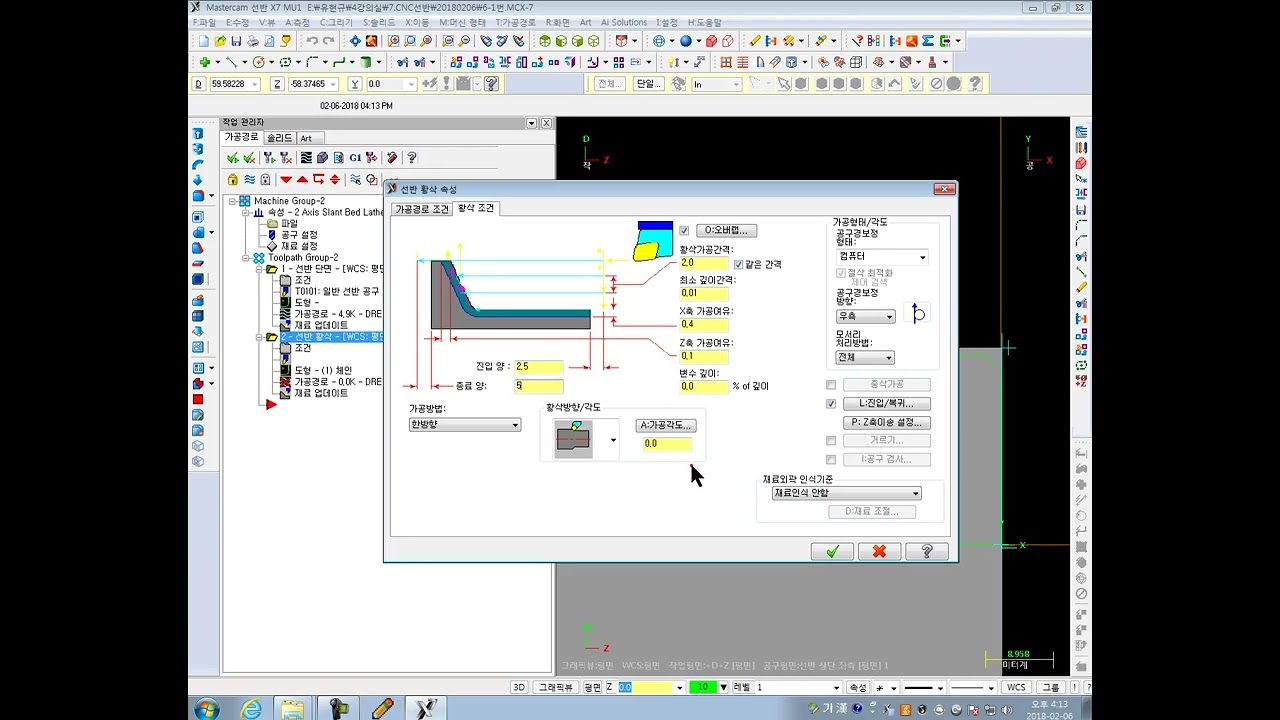This screenshot has height=720, width=1280.
Task: Click the G1 post-process icon in the operations manager
Action: [355, 158]
